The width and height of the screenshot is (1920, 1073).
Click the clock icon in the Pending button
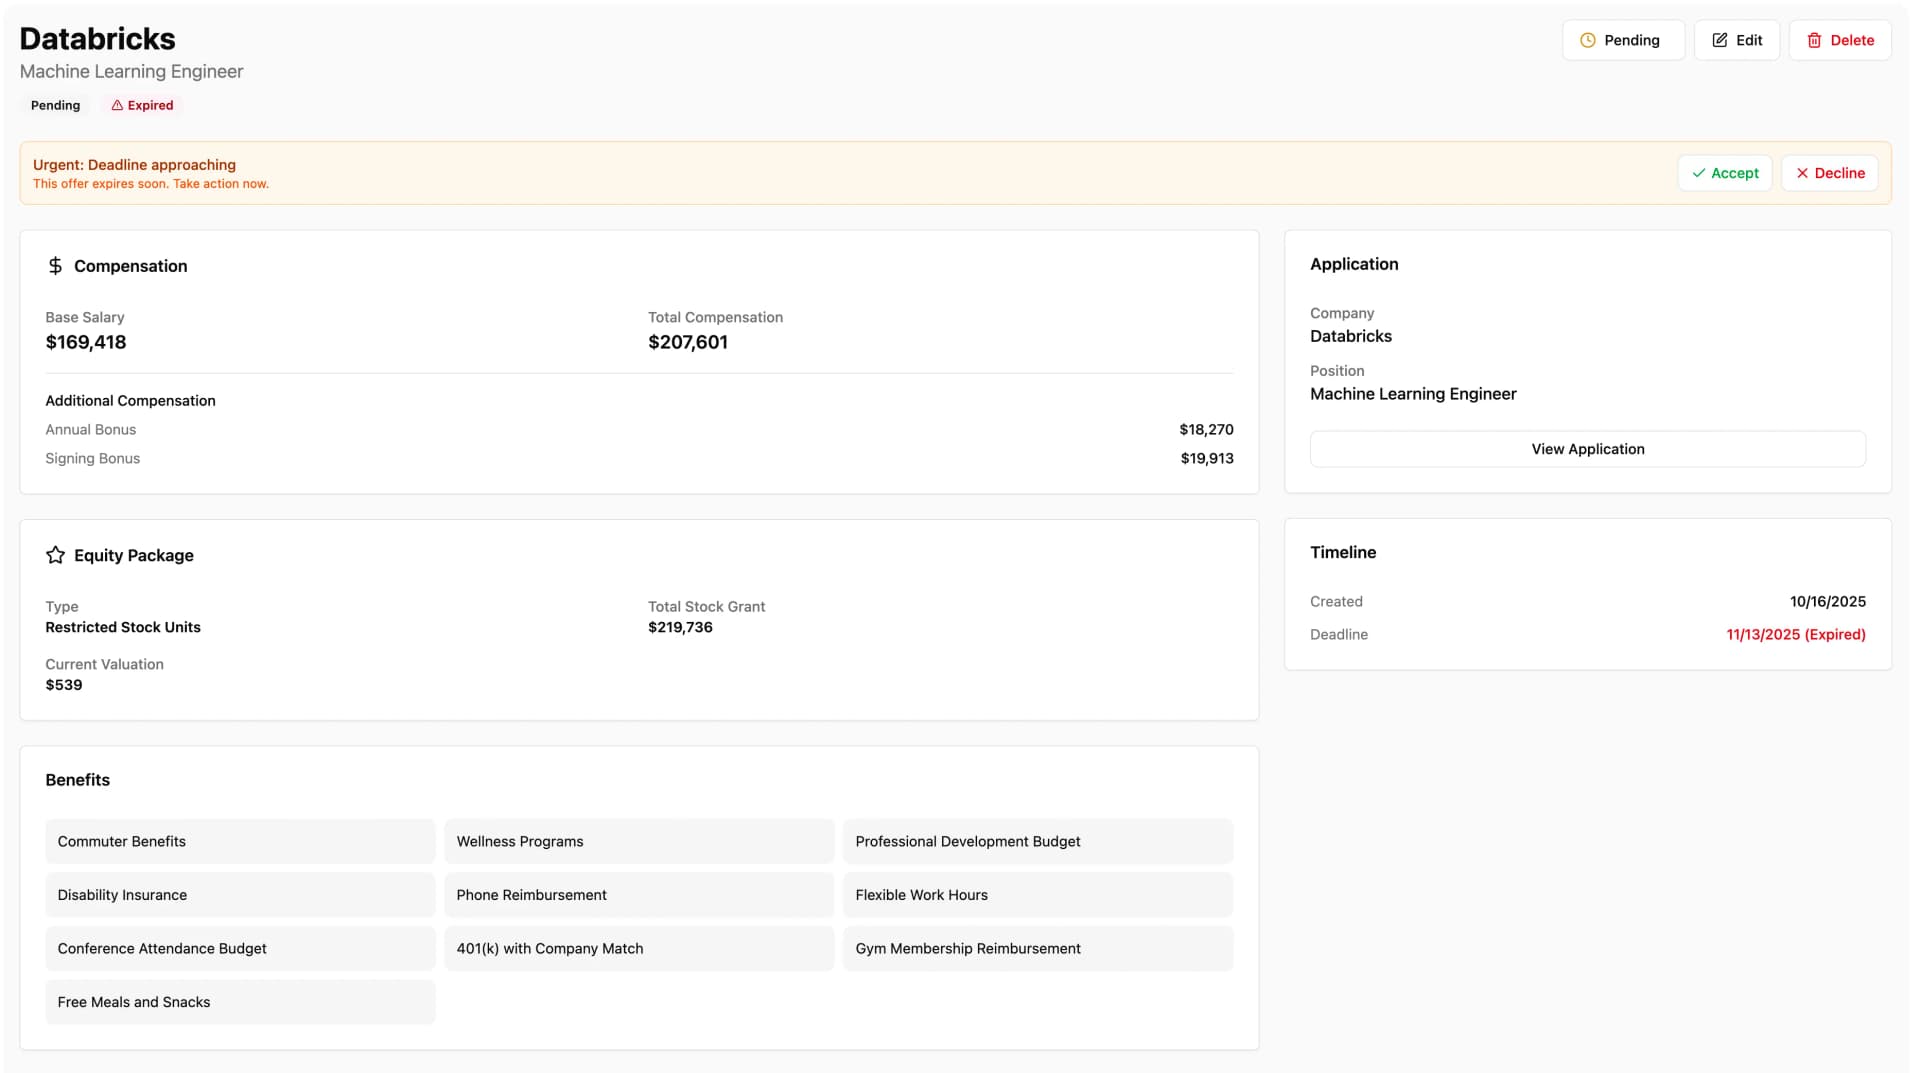pyautogui.click(x=1589, y=40)
